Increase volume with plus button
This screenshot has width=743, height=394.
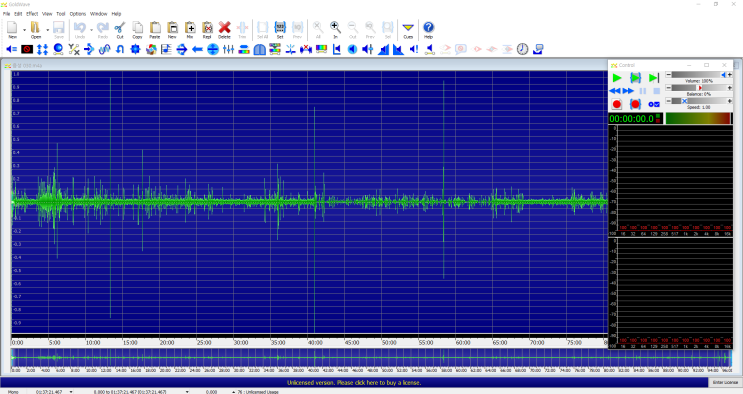[x=730, y=75]
